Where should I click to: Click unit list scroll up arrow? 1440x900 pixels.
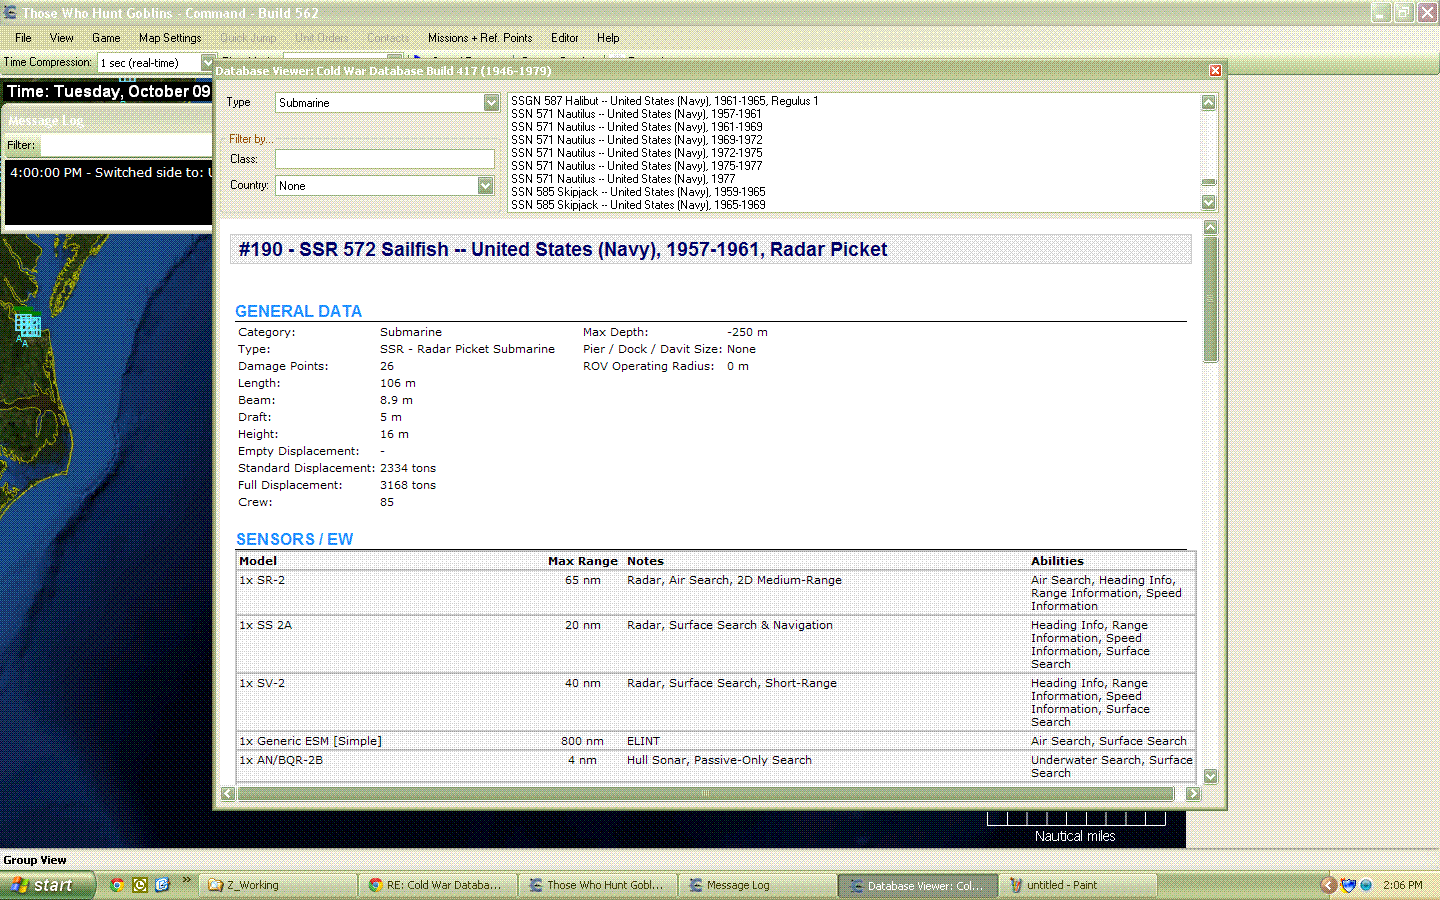[x=1209, y=103]
